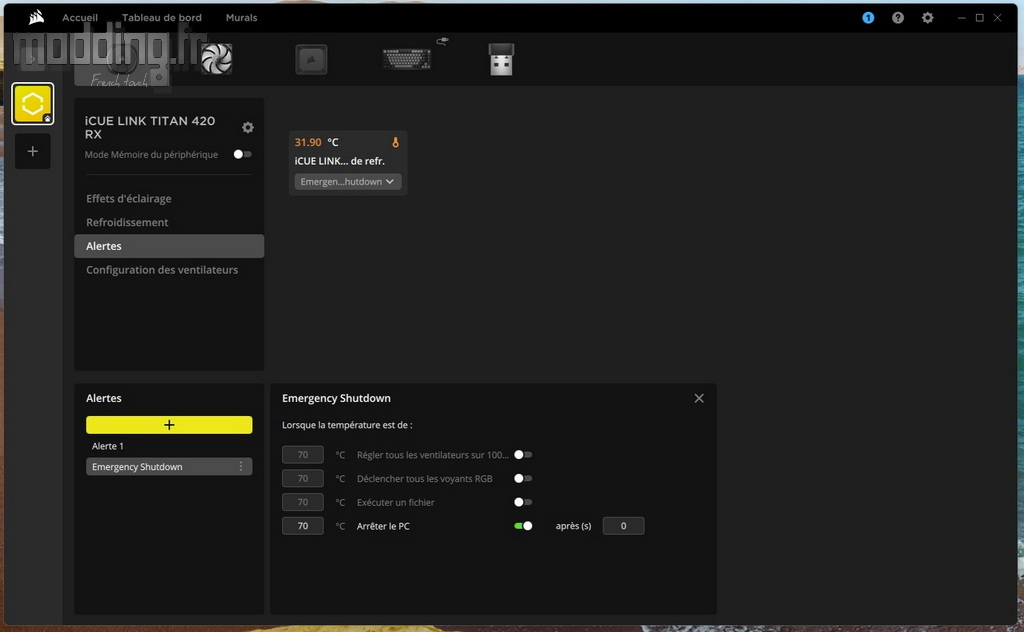
Task: Select the Alertes menu item
Action: coord(169,246)
